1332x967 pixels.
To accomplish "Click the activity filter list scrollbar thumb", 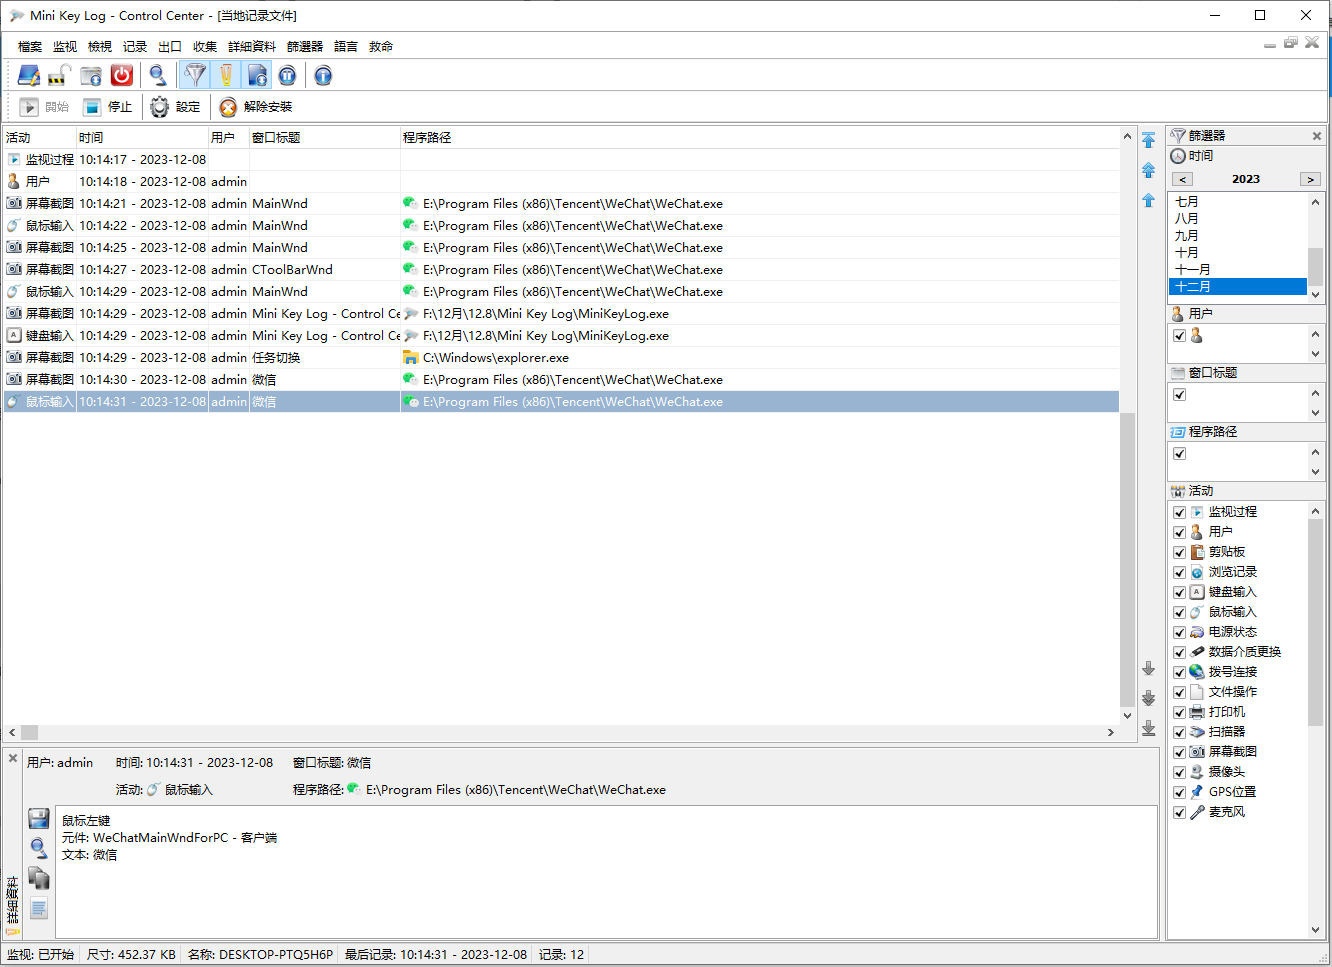I will [1315, 620].
